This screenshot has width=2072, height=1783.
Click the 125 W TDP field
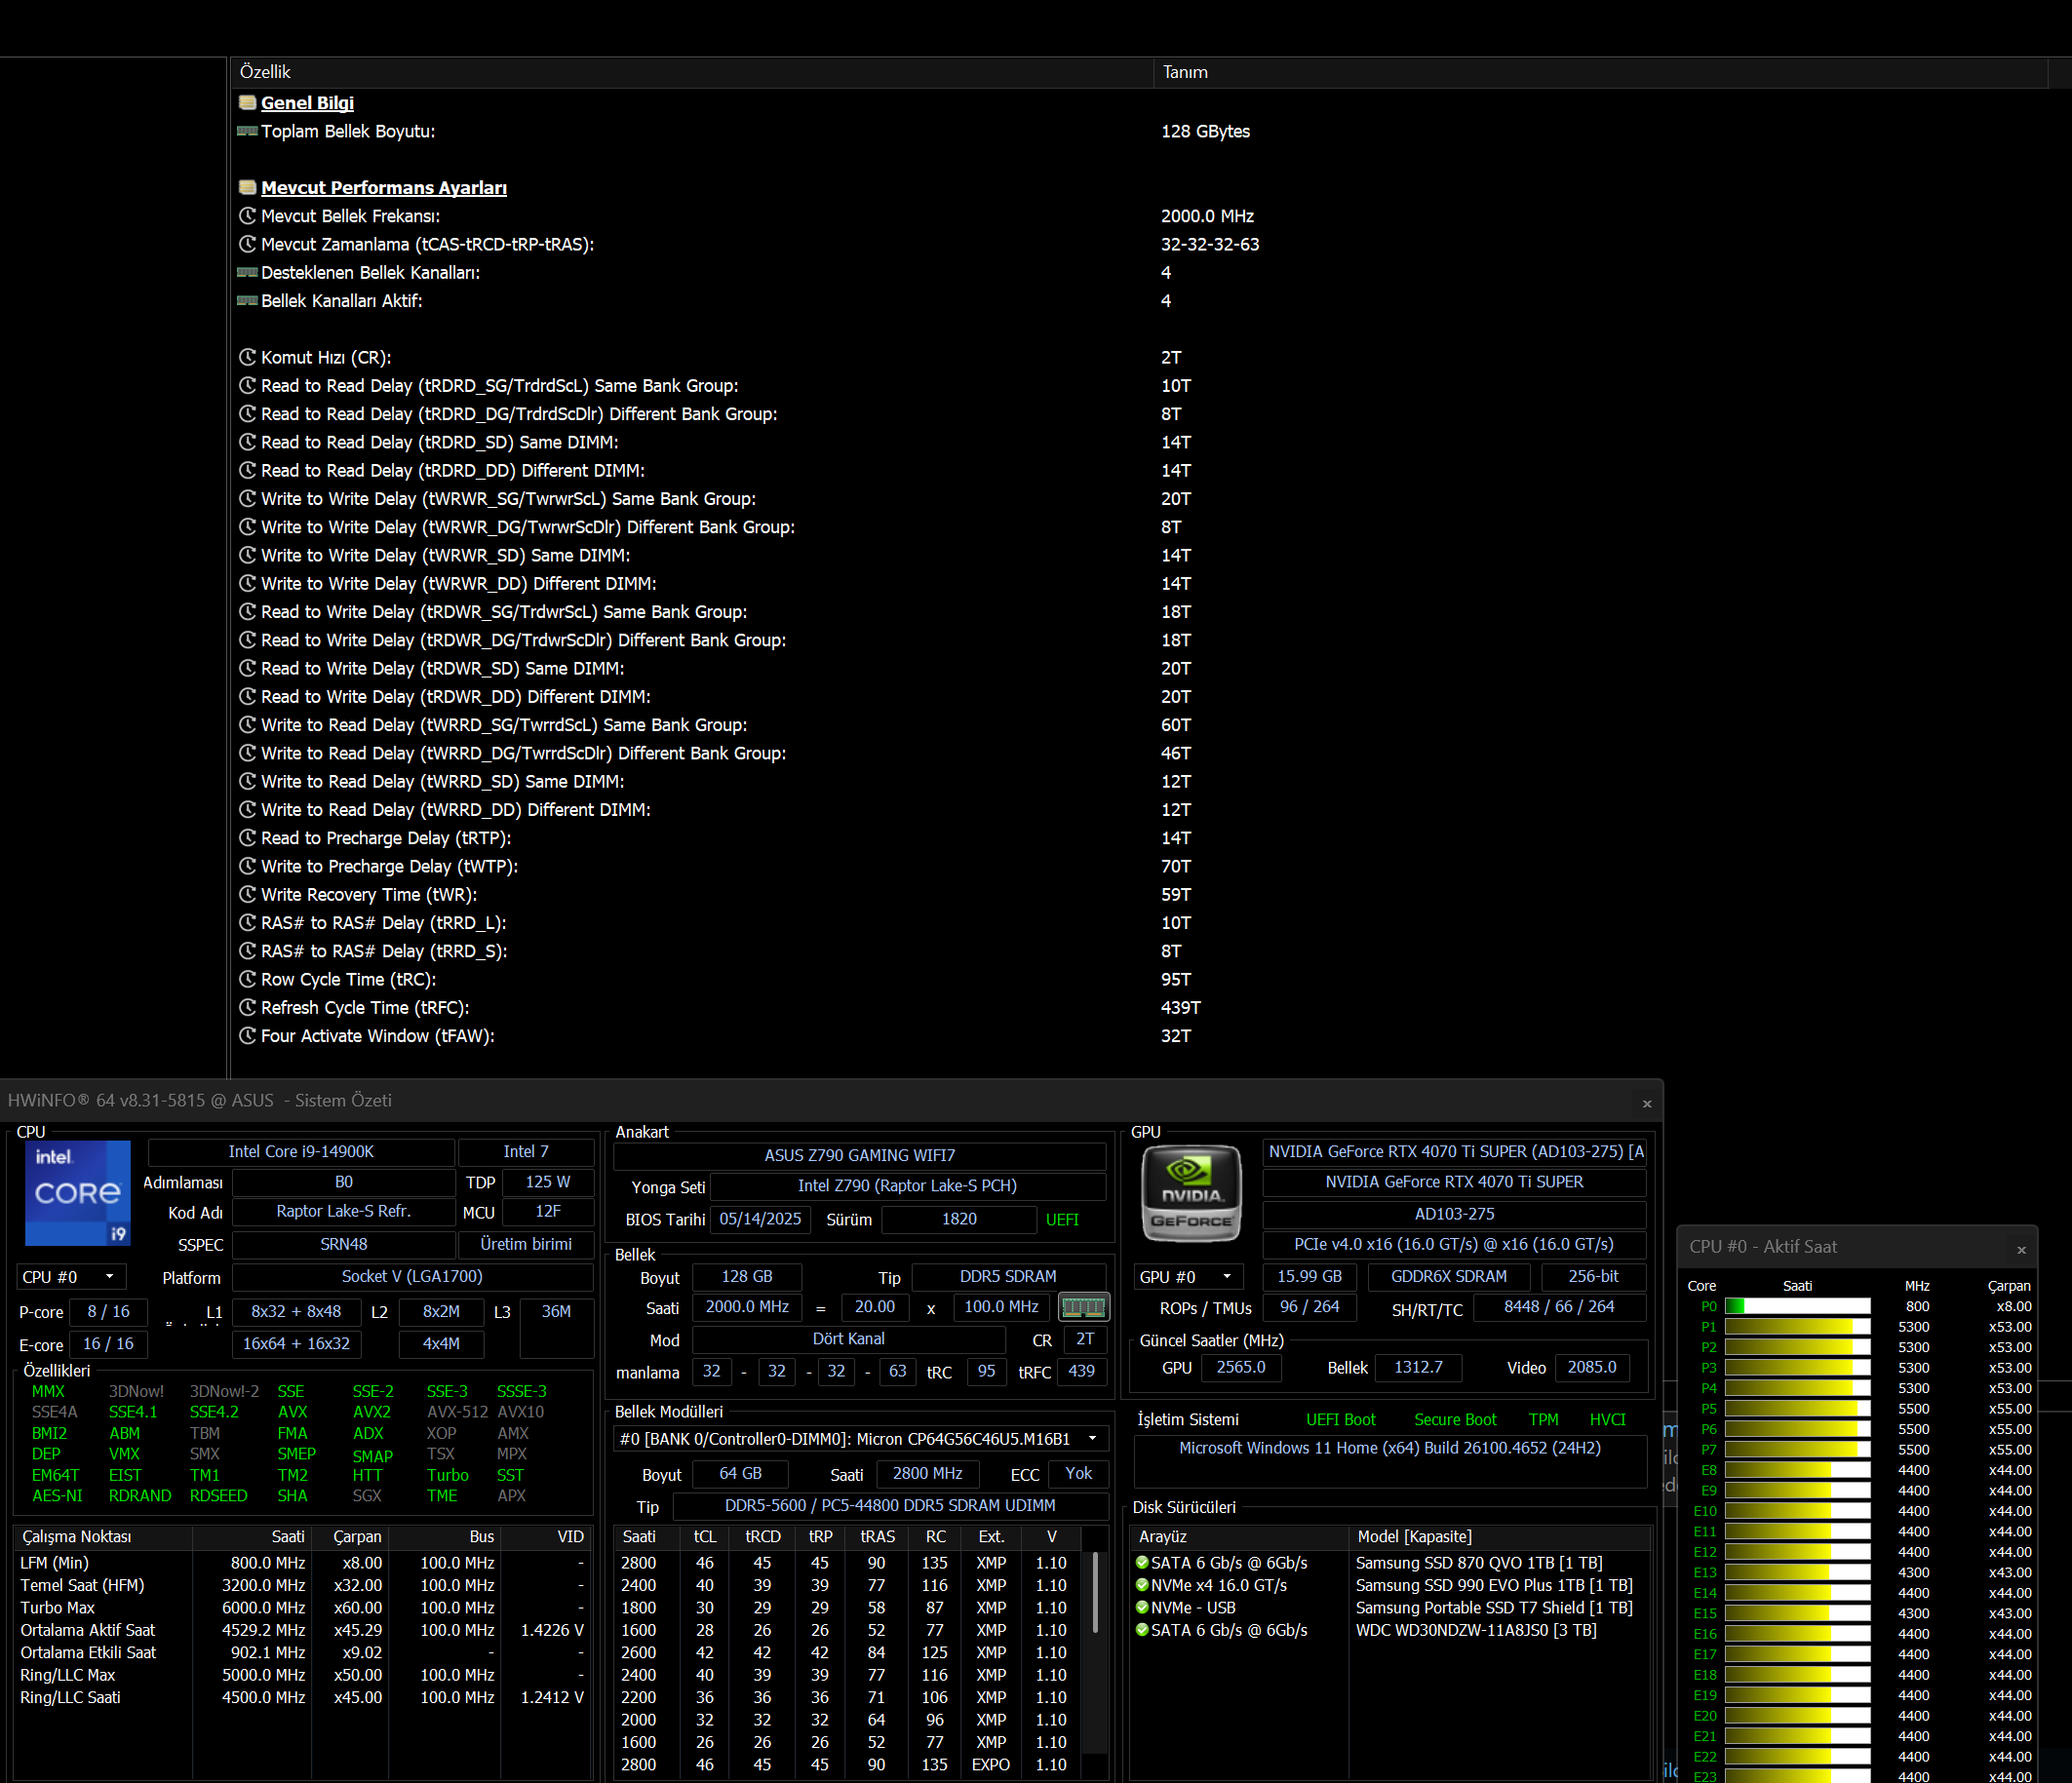(548, 1182)
